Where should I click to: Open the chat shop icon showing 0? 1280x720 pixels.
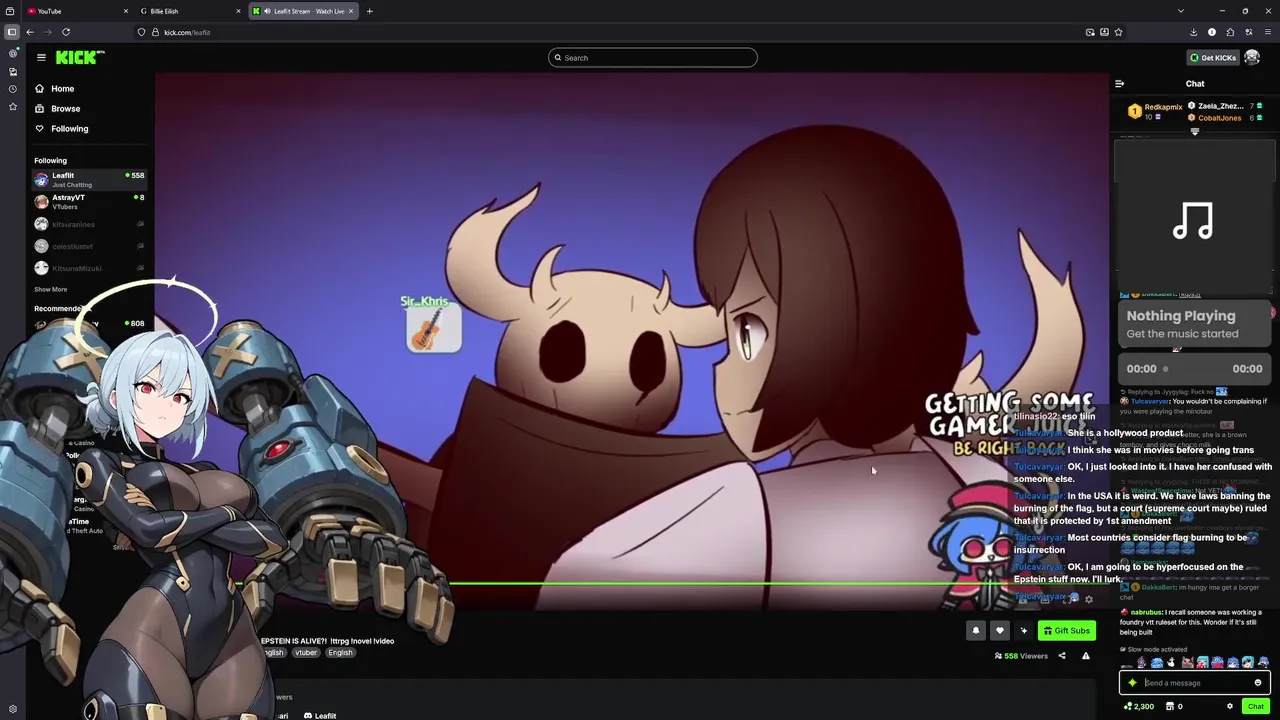(x=1174, y=706)
